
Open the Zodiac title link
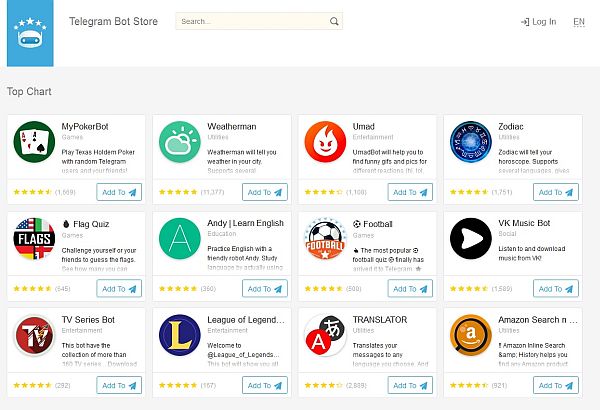[511, 127]
